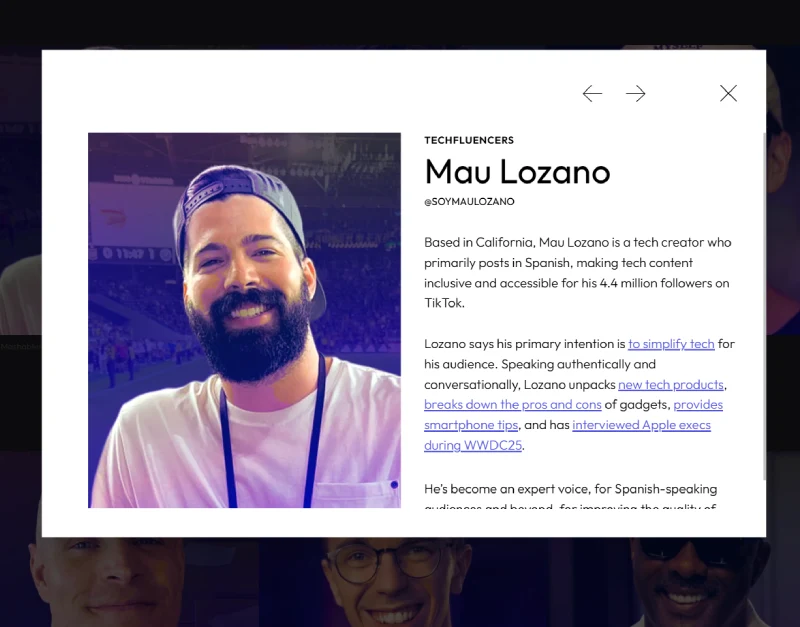Close the Mau Lozano profile popup
Screen dimensions: 800x627
(728, 93)
